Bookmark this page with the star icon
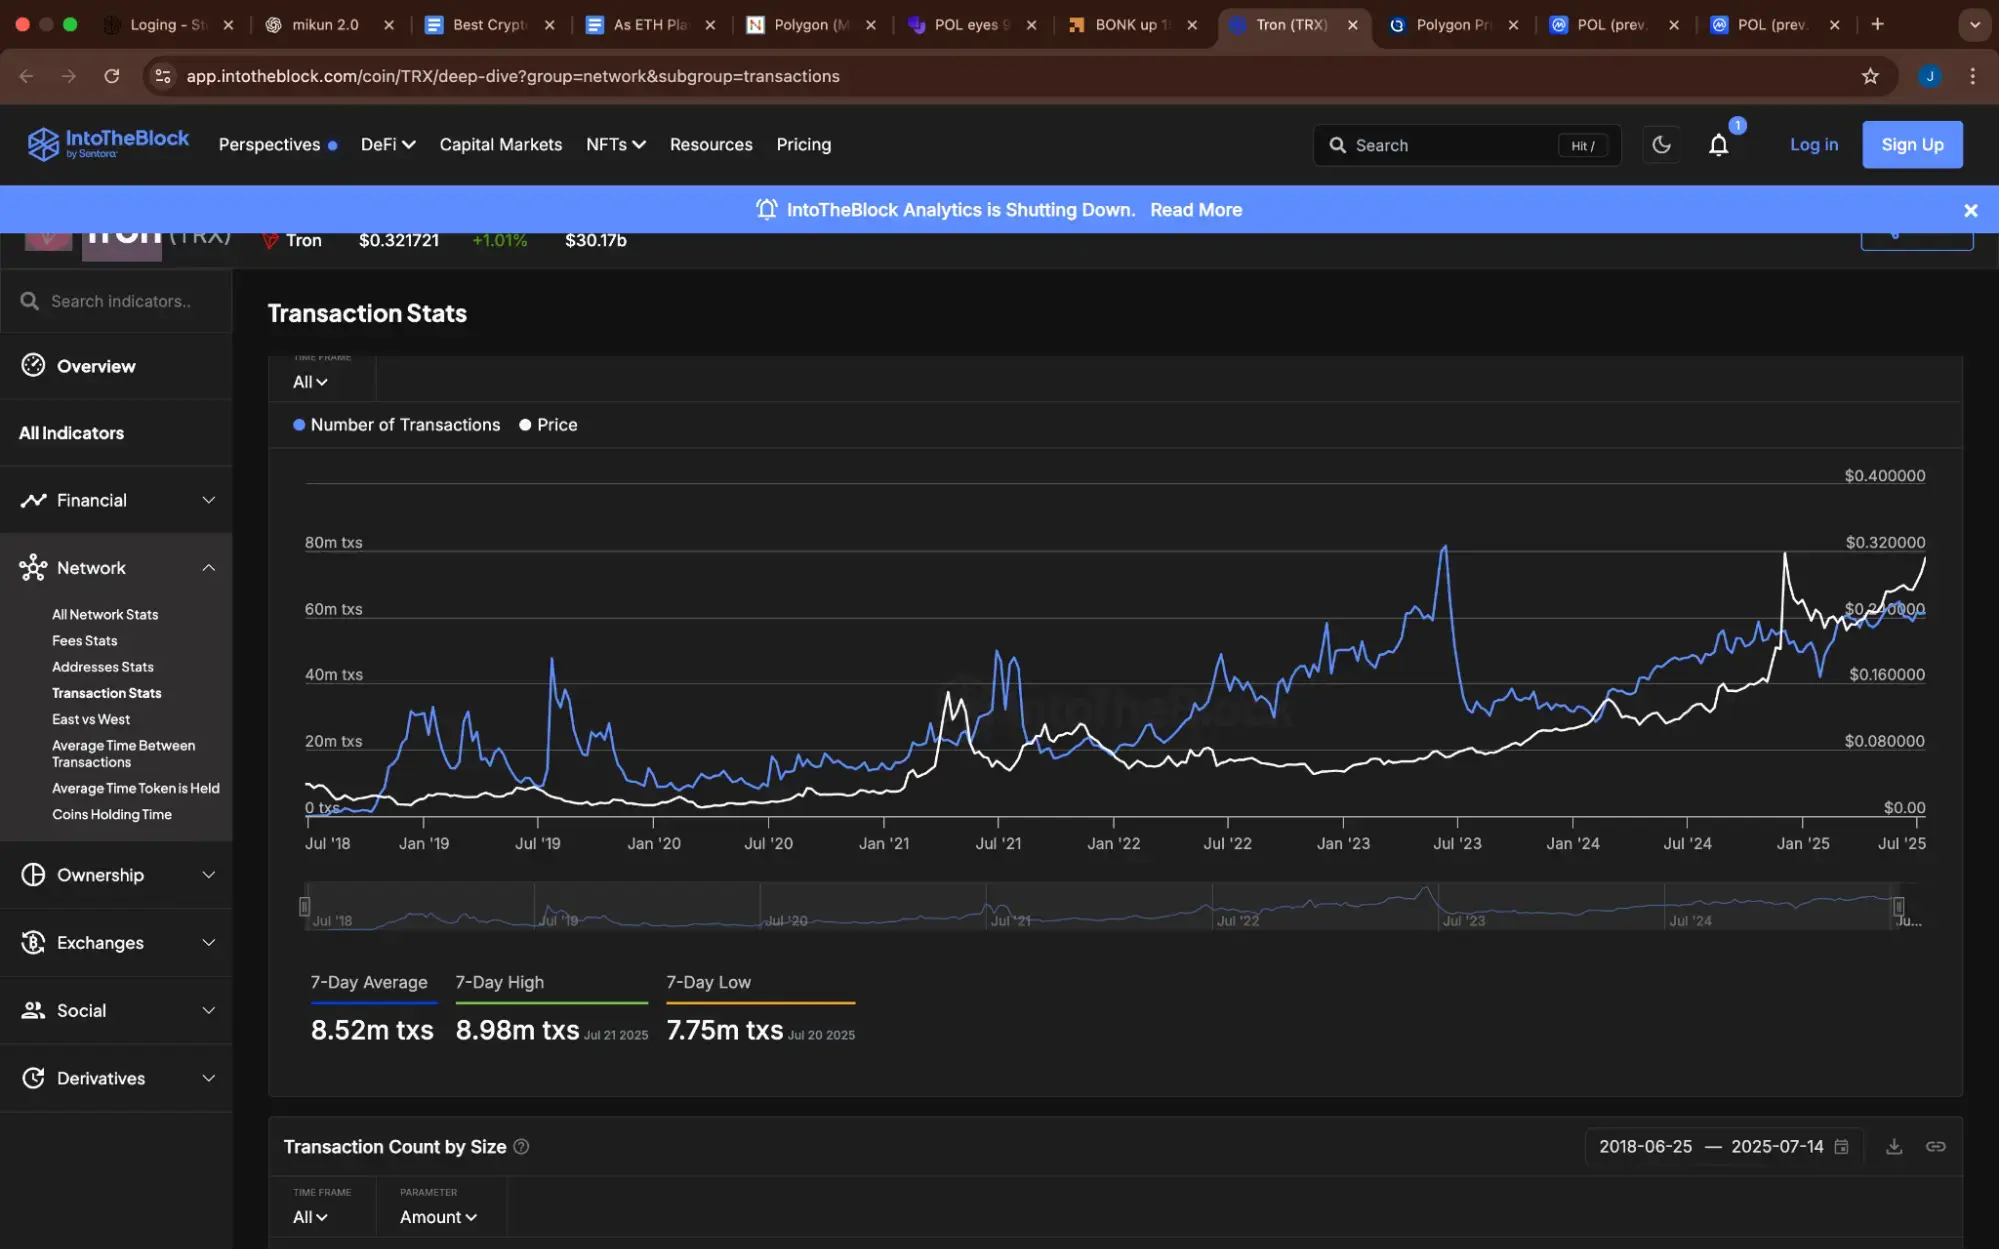This screenshot has height=1250, width=1999. coord(1870,76)
